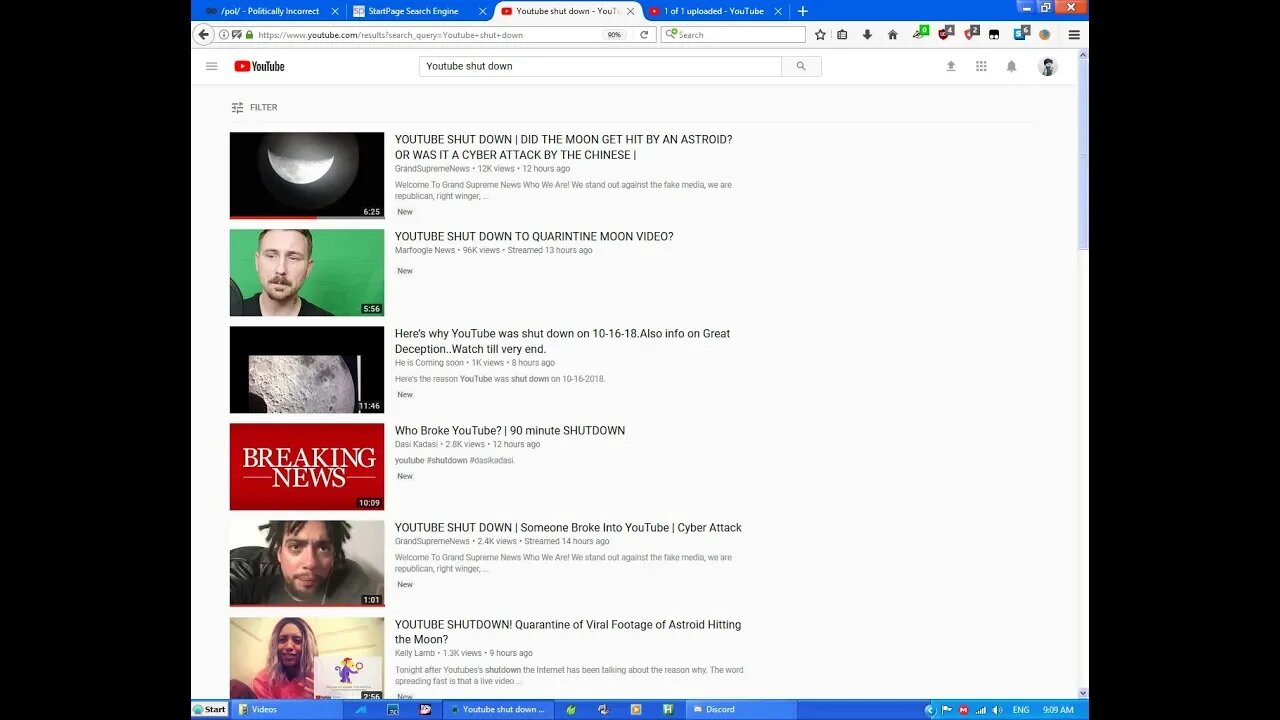Open a new browser tab

pos(802,11)
